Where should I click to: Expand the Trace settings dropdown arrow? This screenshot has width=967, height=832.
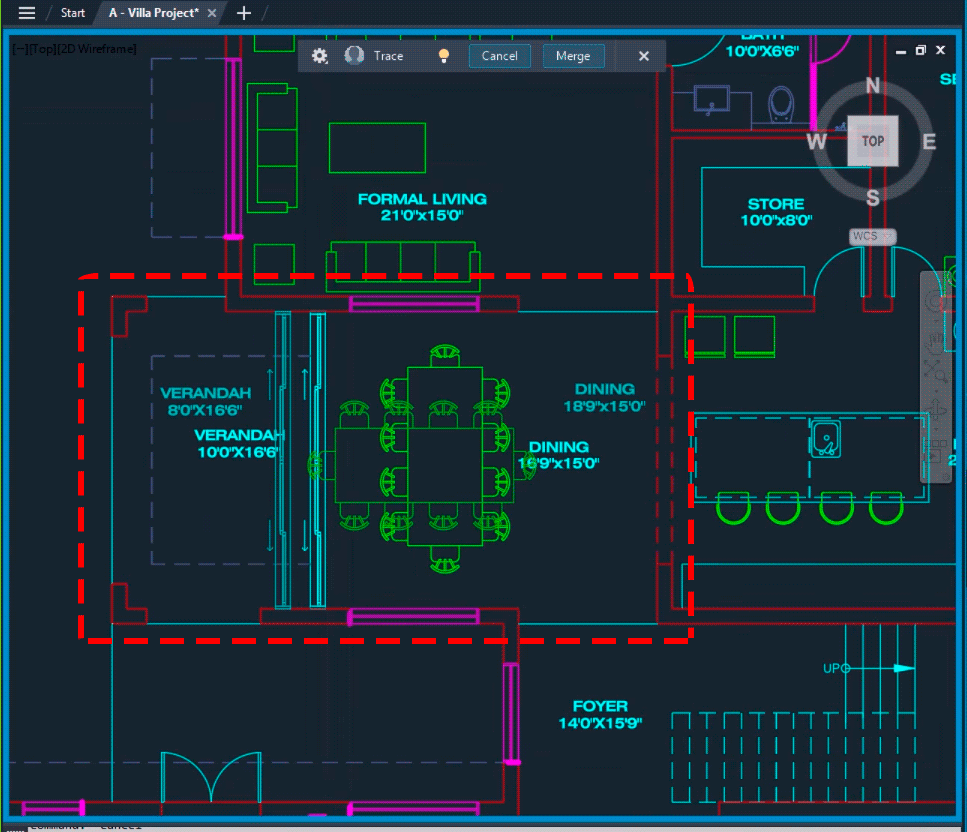327,63
